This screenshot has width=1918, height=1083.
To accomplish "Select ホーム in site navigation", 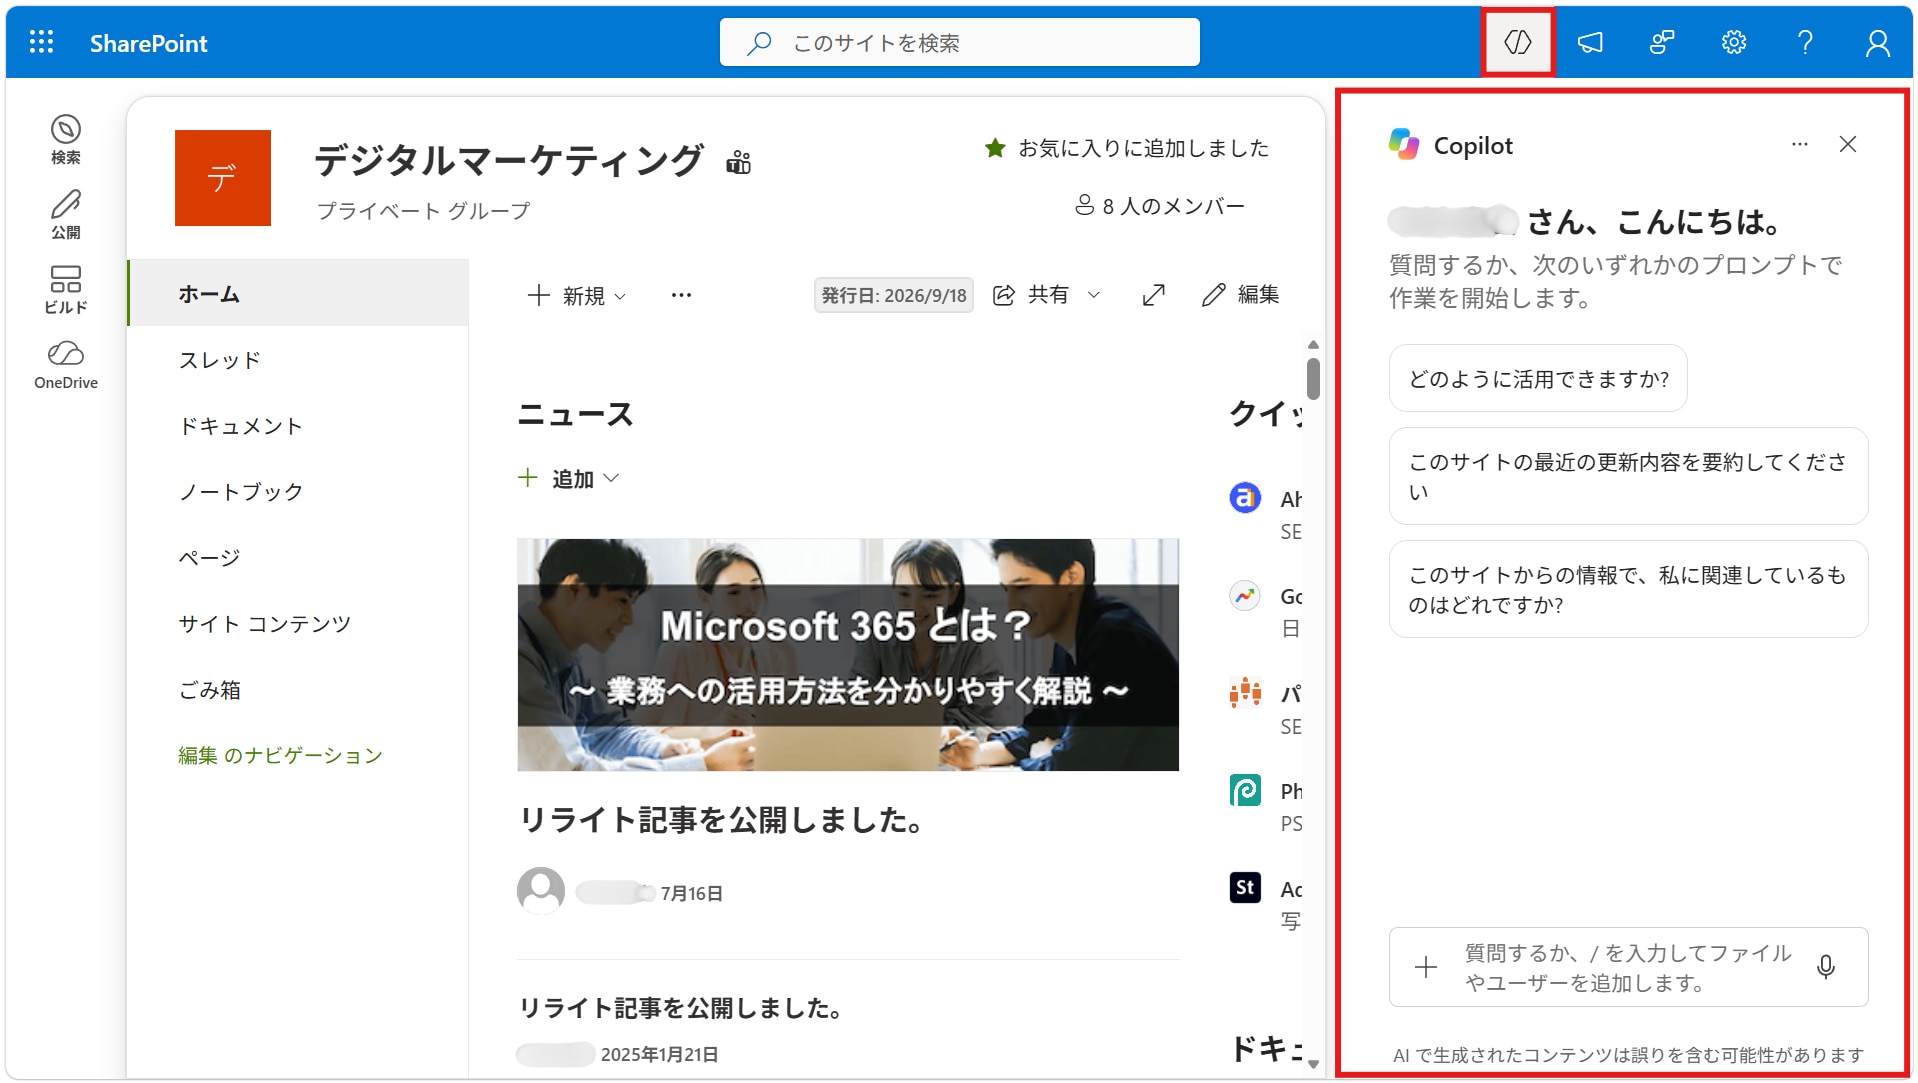I will (x=298, y=293).
